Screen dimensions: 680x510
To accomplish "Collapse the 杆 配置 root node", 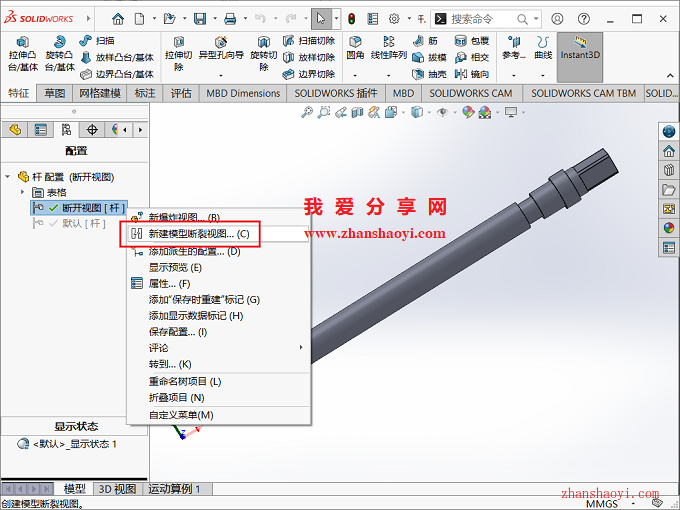I will 9,176.
